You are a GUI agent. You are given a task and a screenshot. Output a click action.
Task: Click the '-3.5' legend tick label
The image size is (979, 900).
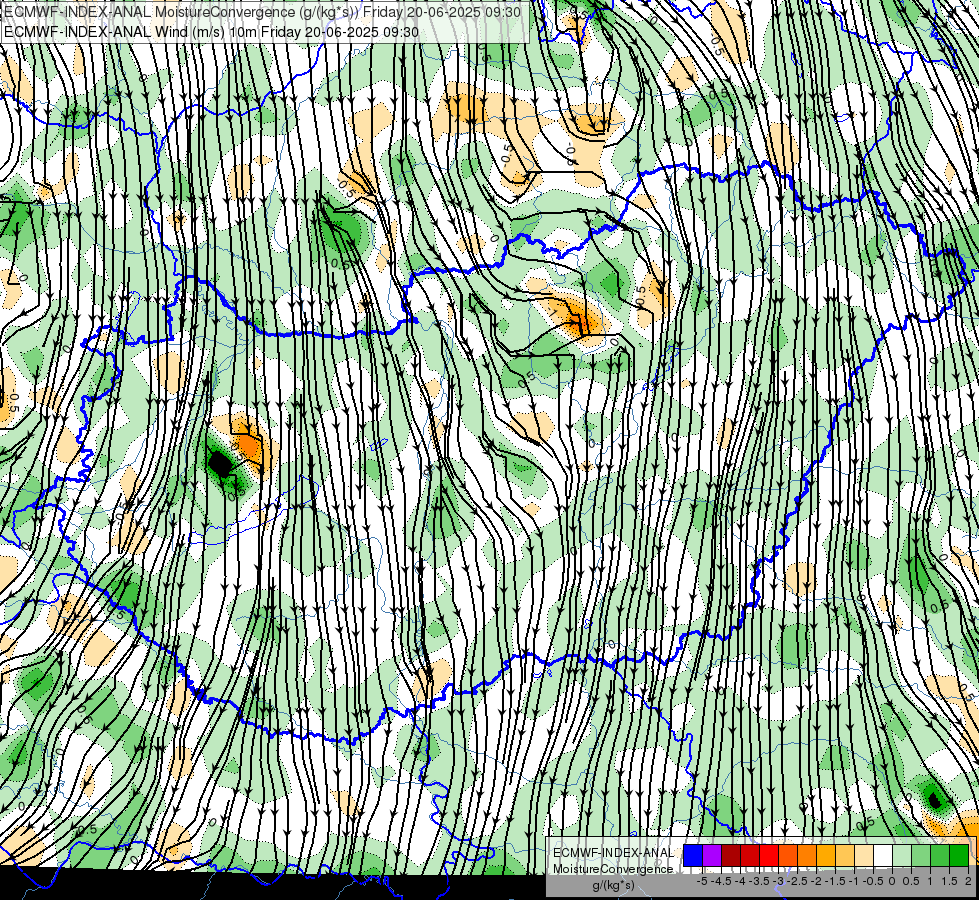760,881
